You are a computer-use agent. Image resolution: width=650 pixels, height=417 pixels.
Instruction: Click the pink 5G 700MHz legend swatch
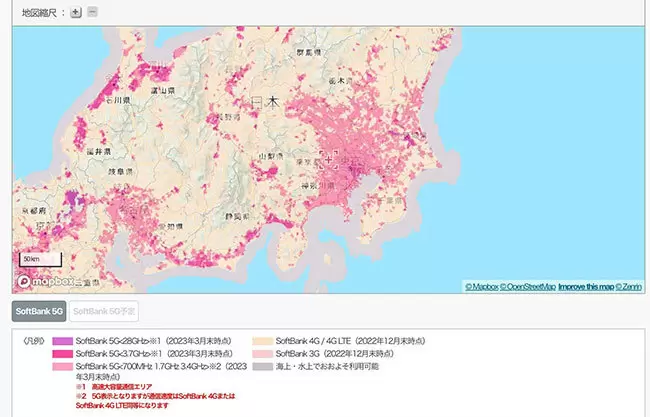[x=63, y=366]
